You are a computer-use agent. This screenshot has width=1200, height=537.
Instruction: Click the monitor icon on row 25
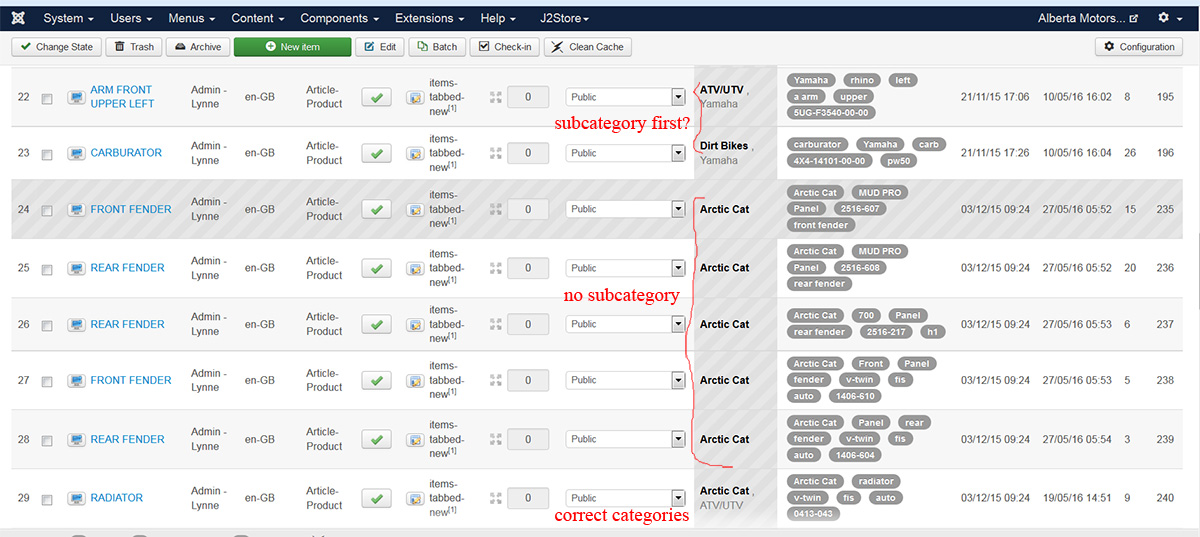pyautogui.click(x=77, y=268)
